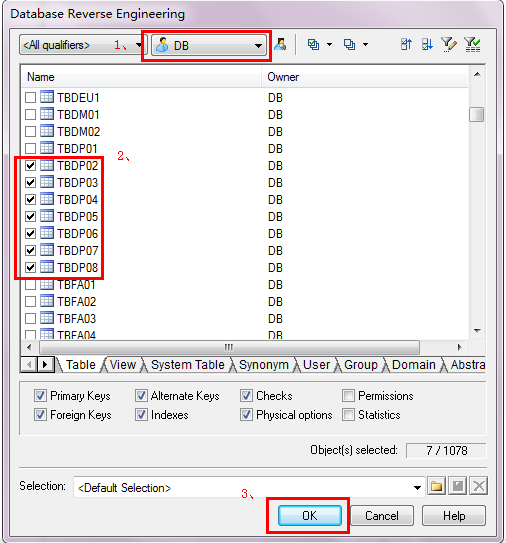Click the folder icon next to Selection

(x=436, y=486)
